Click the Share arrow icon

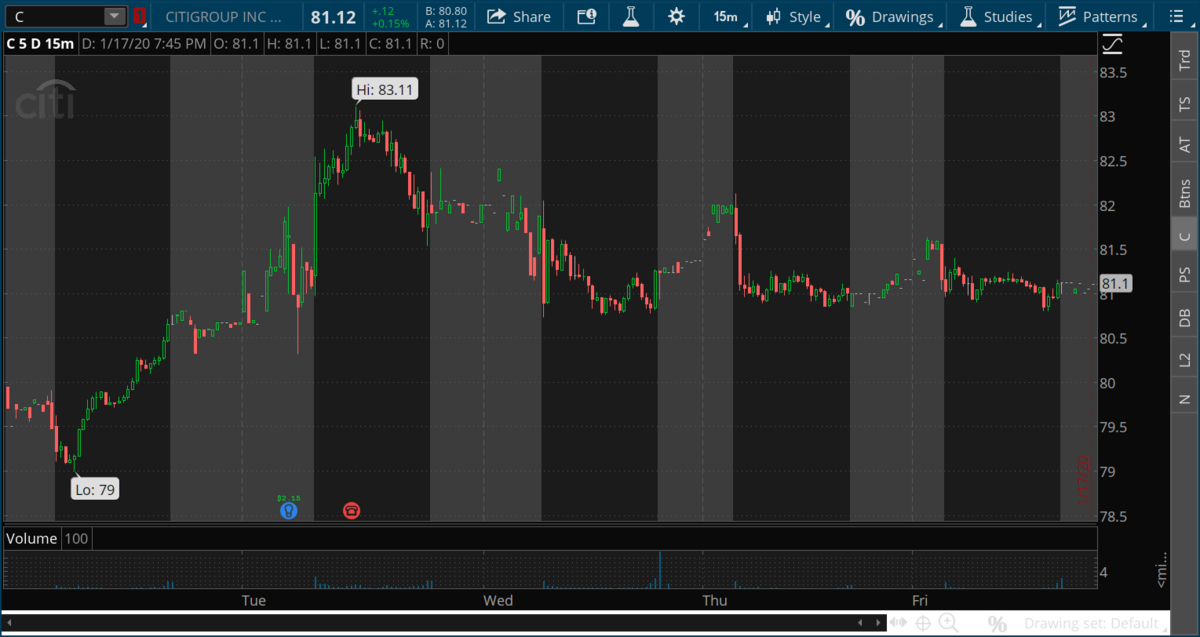point(495,16)
